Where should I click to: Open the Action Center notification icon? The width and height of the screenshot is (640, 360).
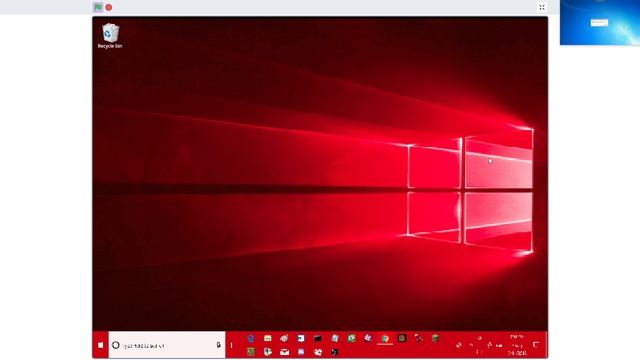click(x=536, y=345)
